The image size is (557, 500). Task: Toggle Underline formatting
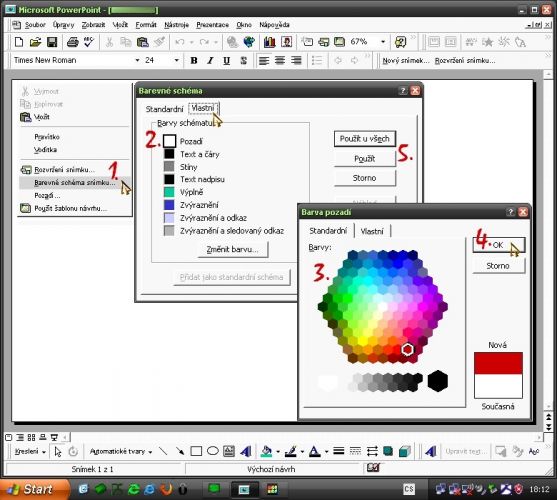(226, 60)
